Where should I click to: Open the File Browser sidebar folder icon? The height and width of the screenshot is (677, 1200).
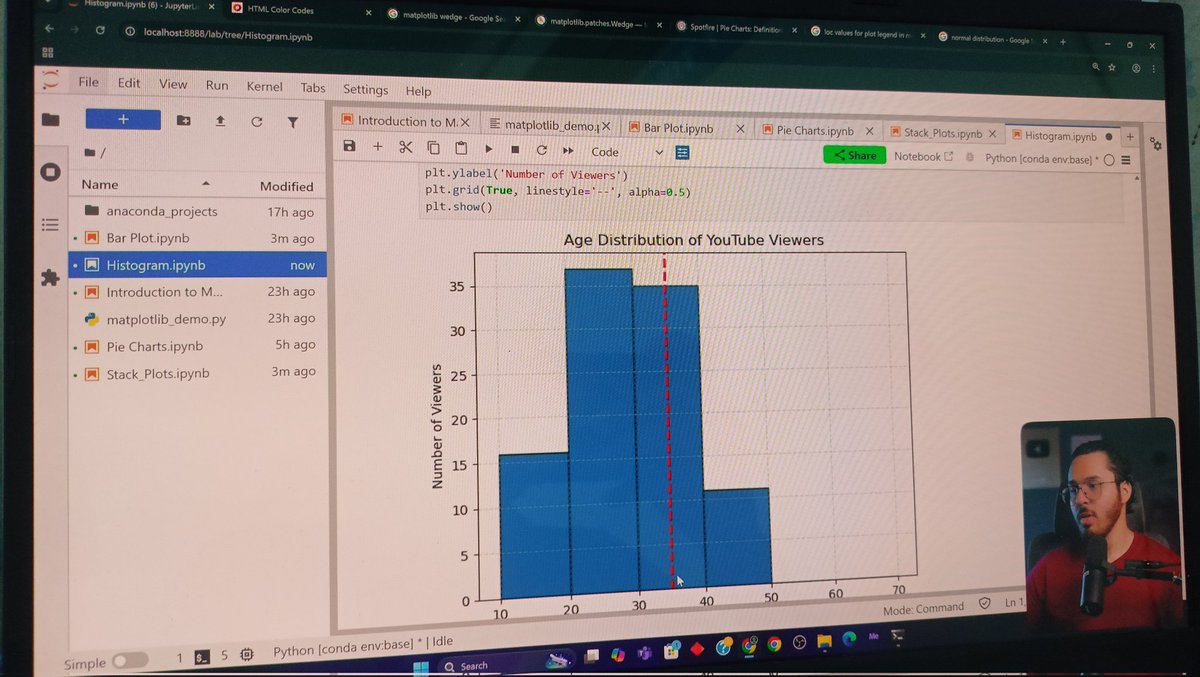(x=50, y=120)
